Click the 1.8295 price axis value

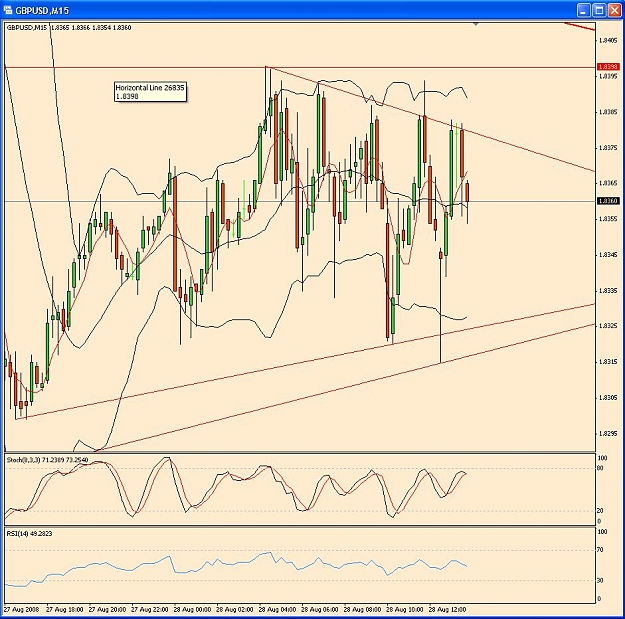click(608, 433)
